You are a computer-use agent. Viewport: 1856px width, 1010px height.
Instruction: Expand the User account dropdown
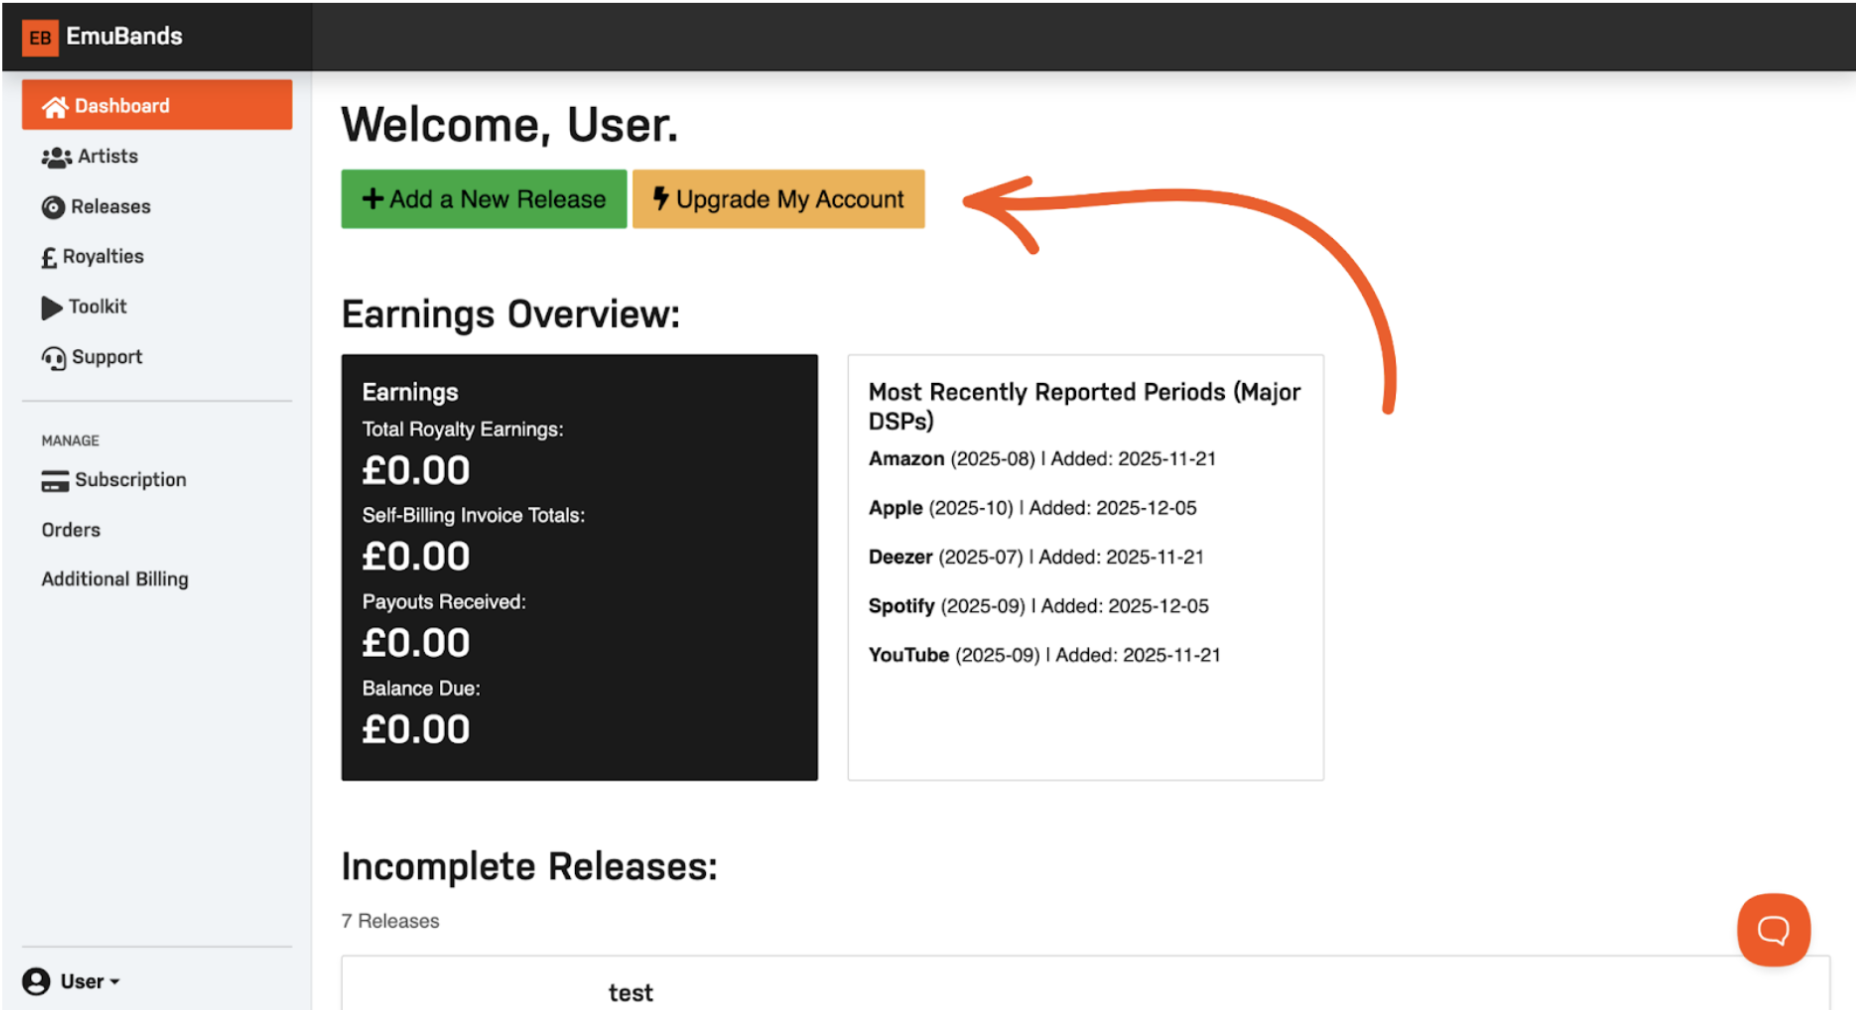89,981
